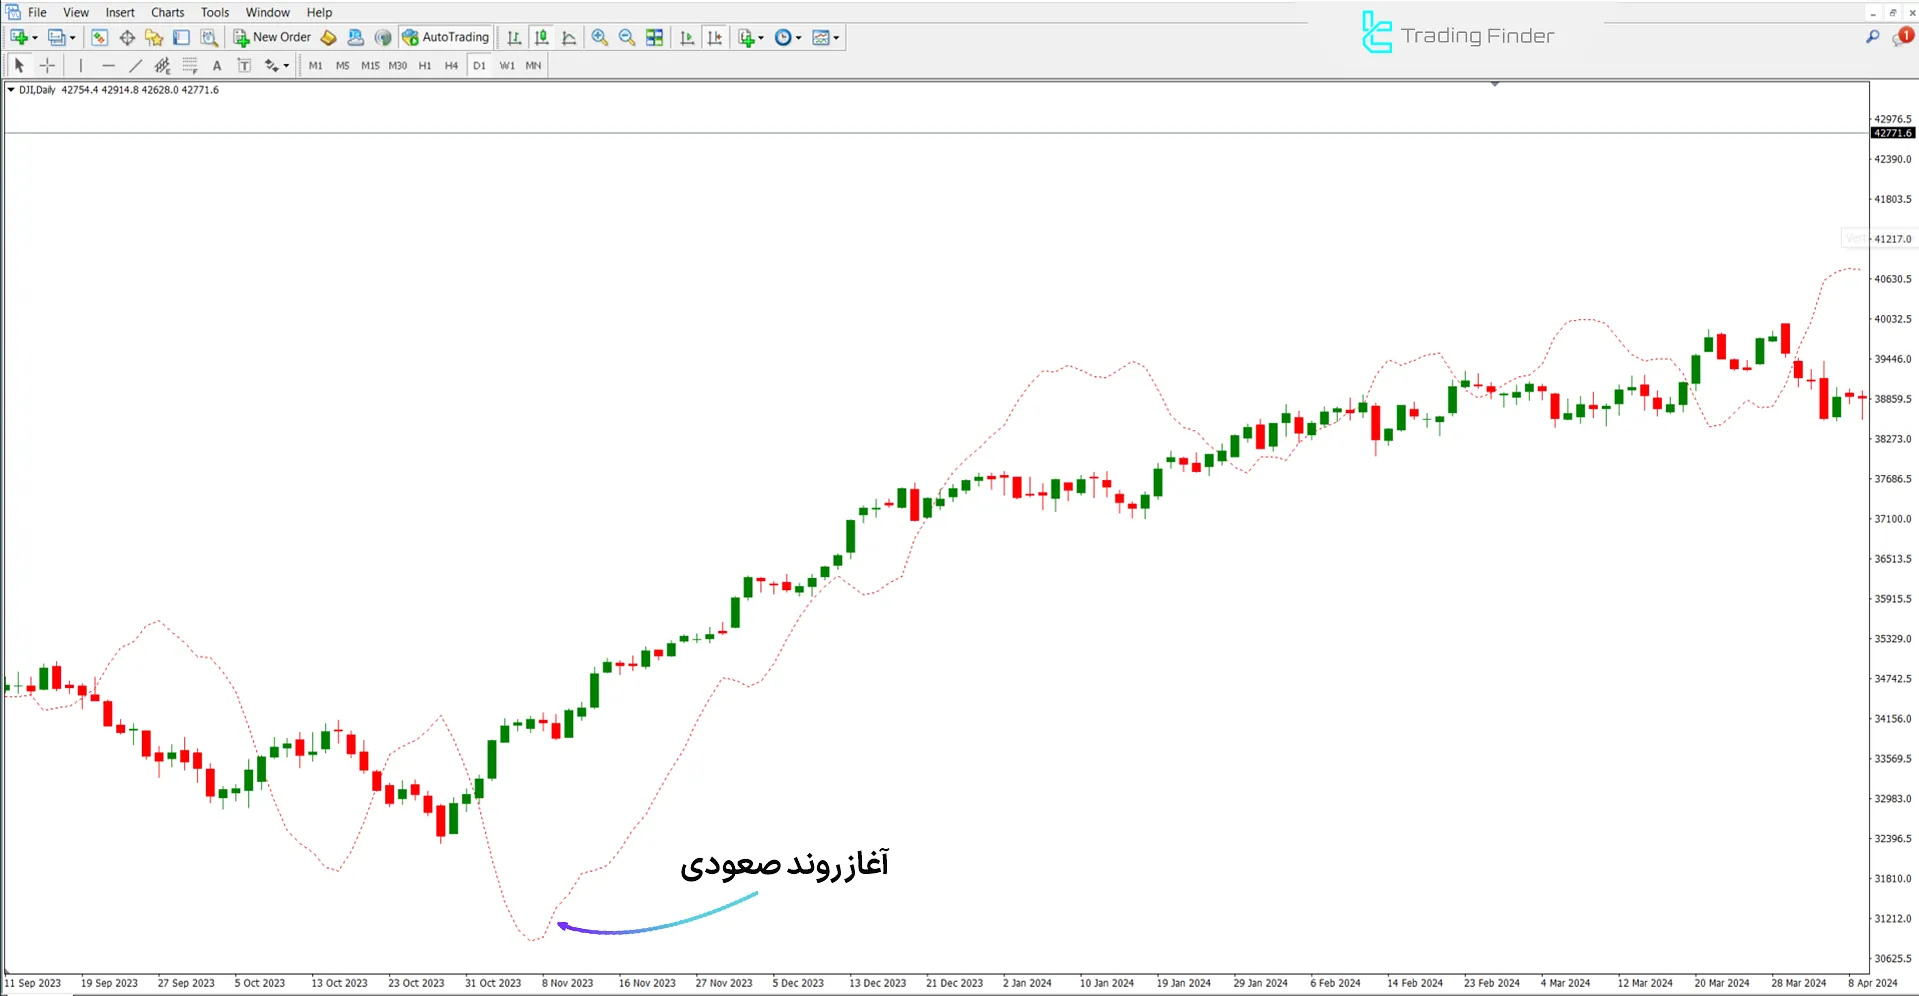Zoom in on the chart
Viewport: 1919px width, 996px height.
(x=599, y=37)
